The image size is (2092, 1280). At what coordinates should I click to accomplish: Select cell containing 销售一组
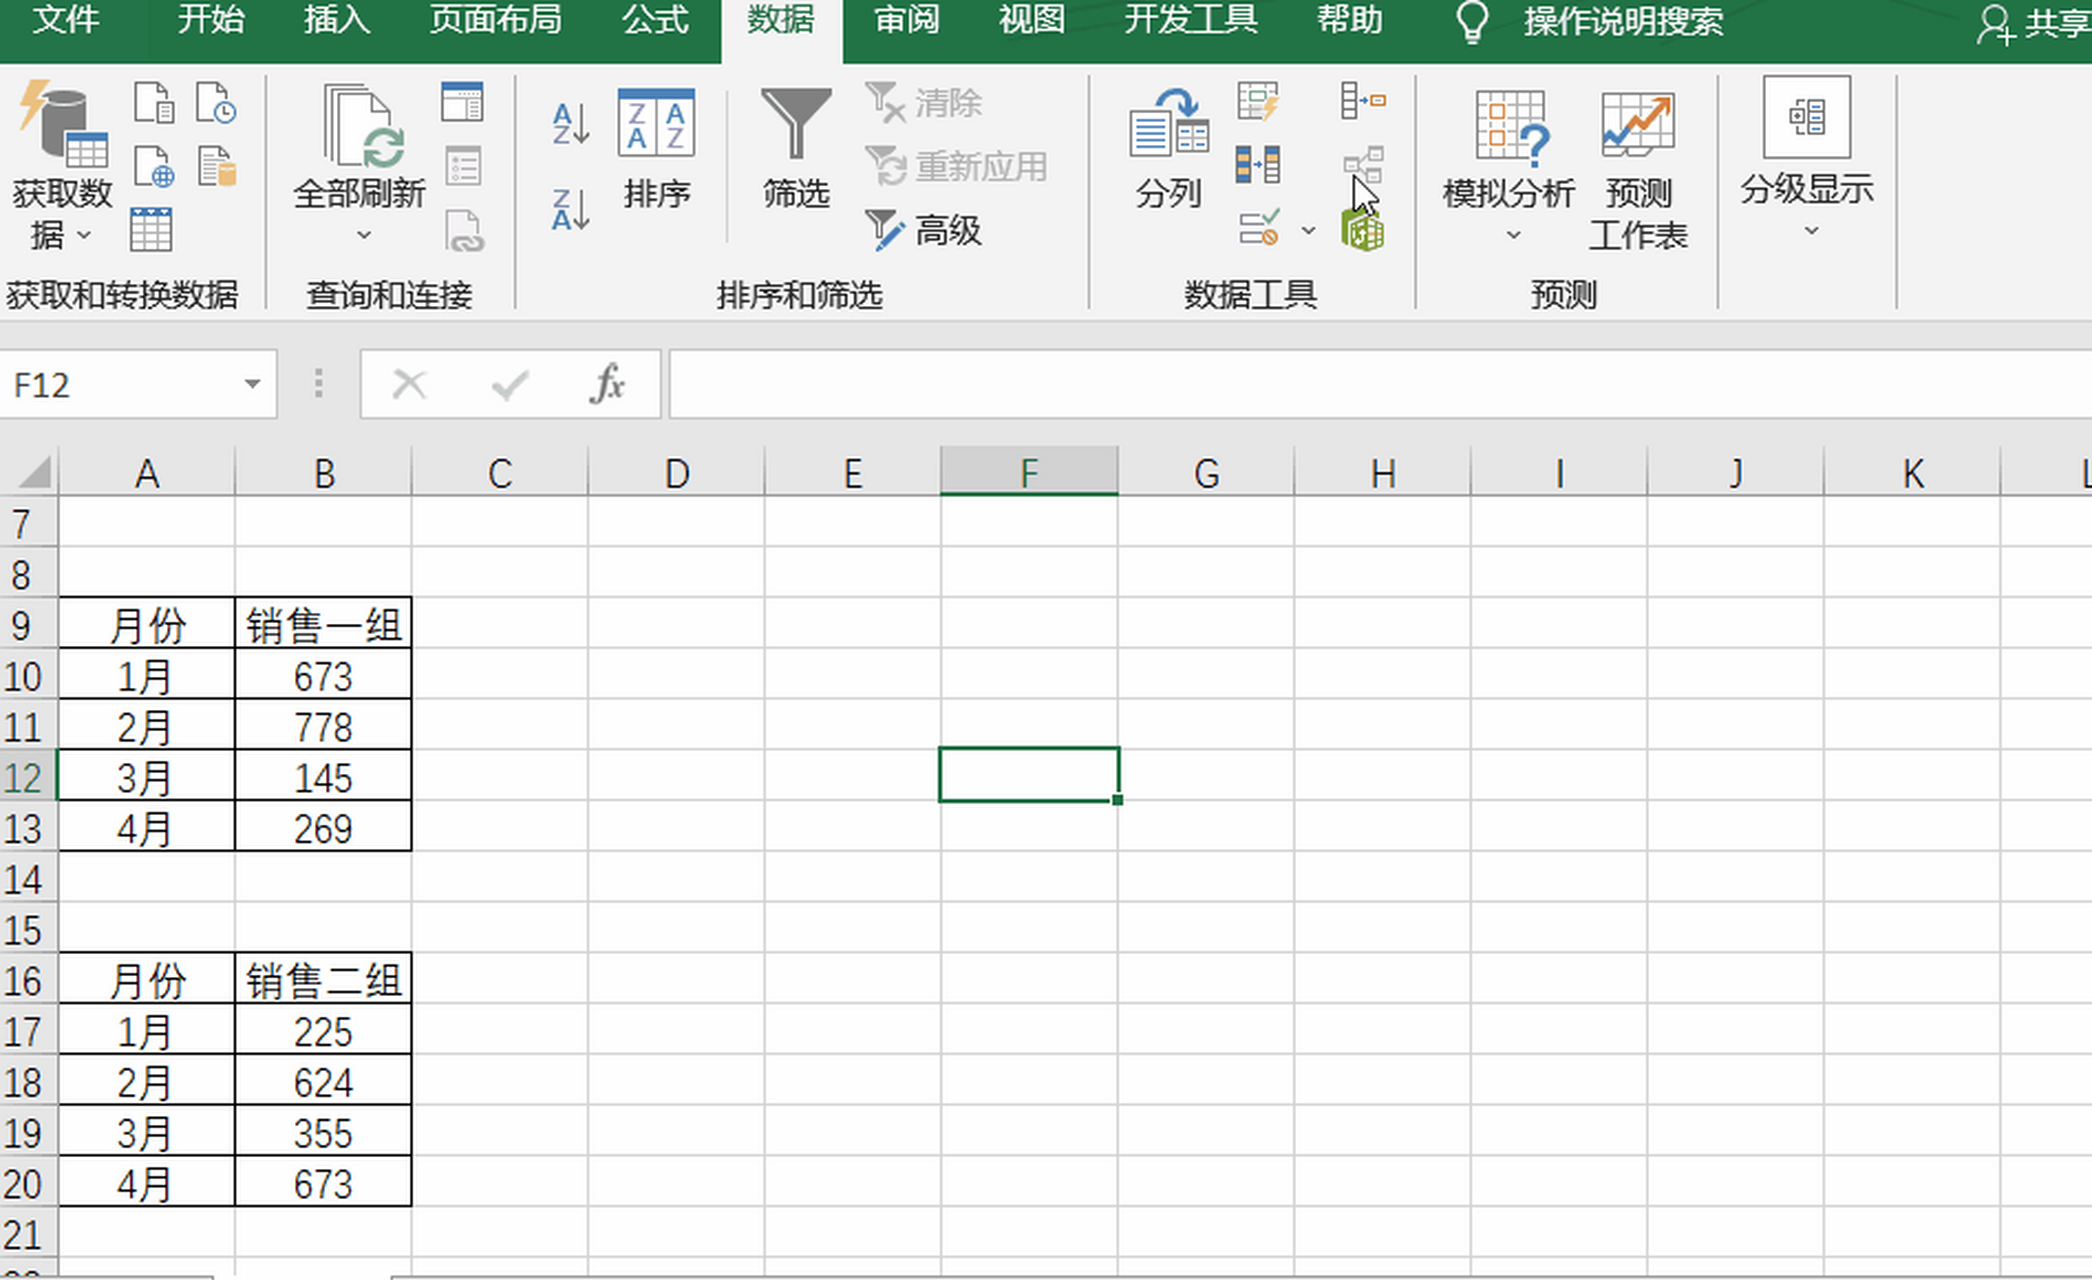coord(323,626)
